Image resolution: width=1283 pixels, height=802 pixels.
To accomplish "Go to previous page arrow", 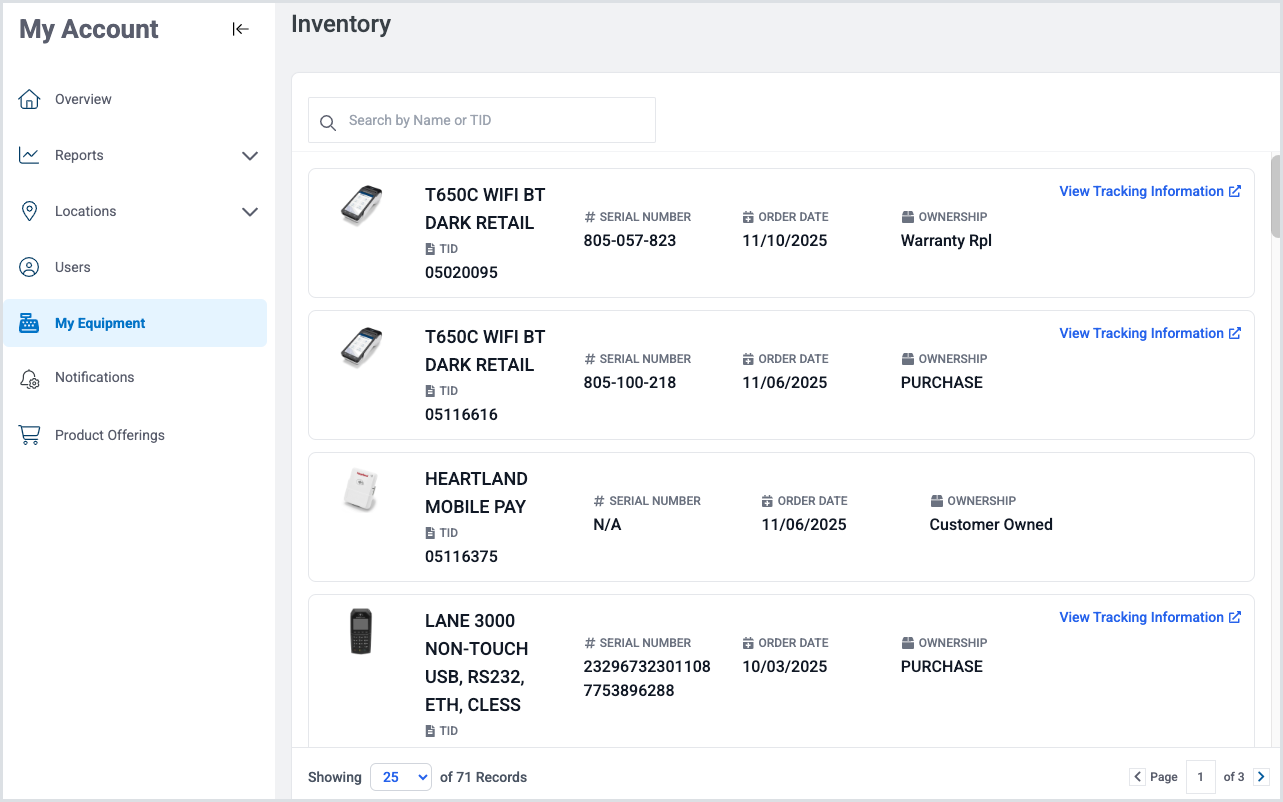I will (x=1137, y=777).
